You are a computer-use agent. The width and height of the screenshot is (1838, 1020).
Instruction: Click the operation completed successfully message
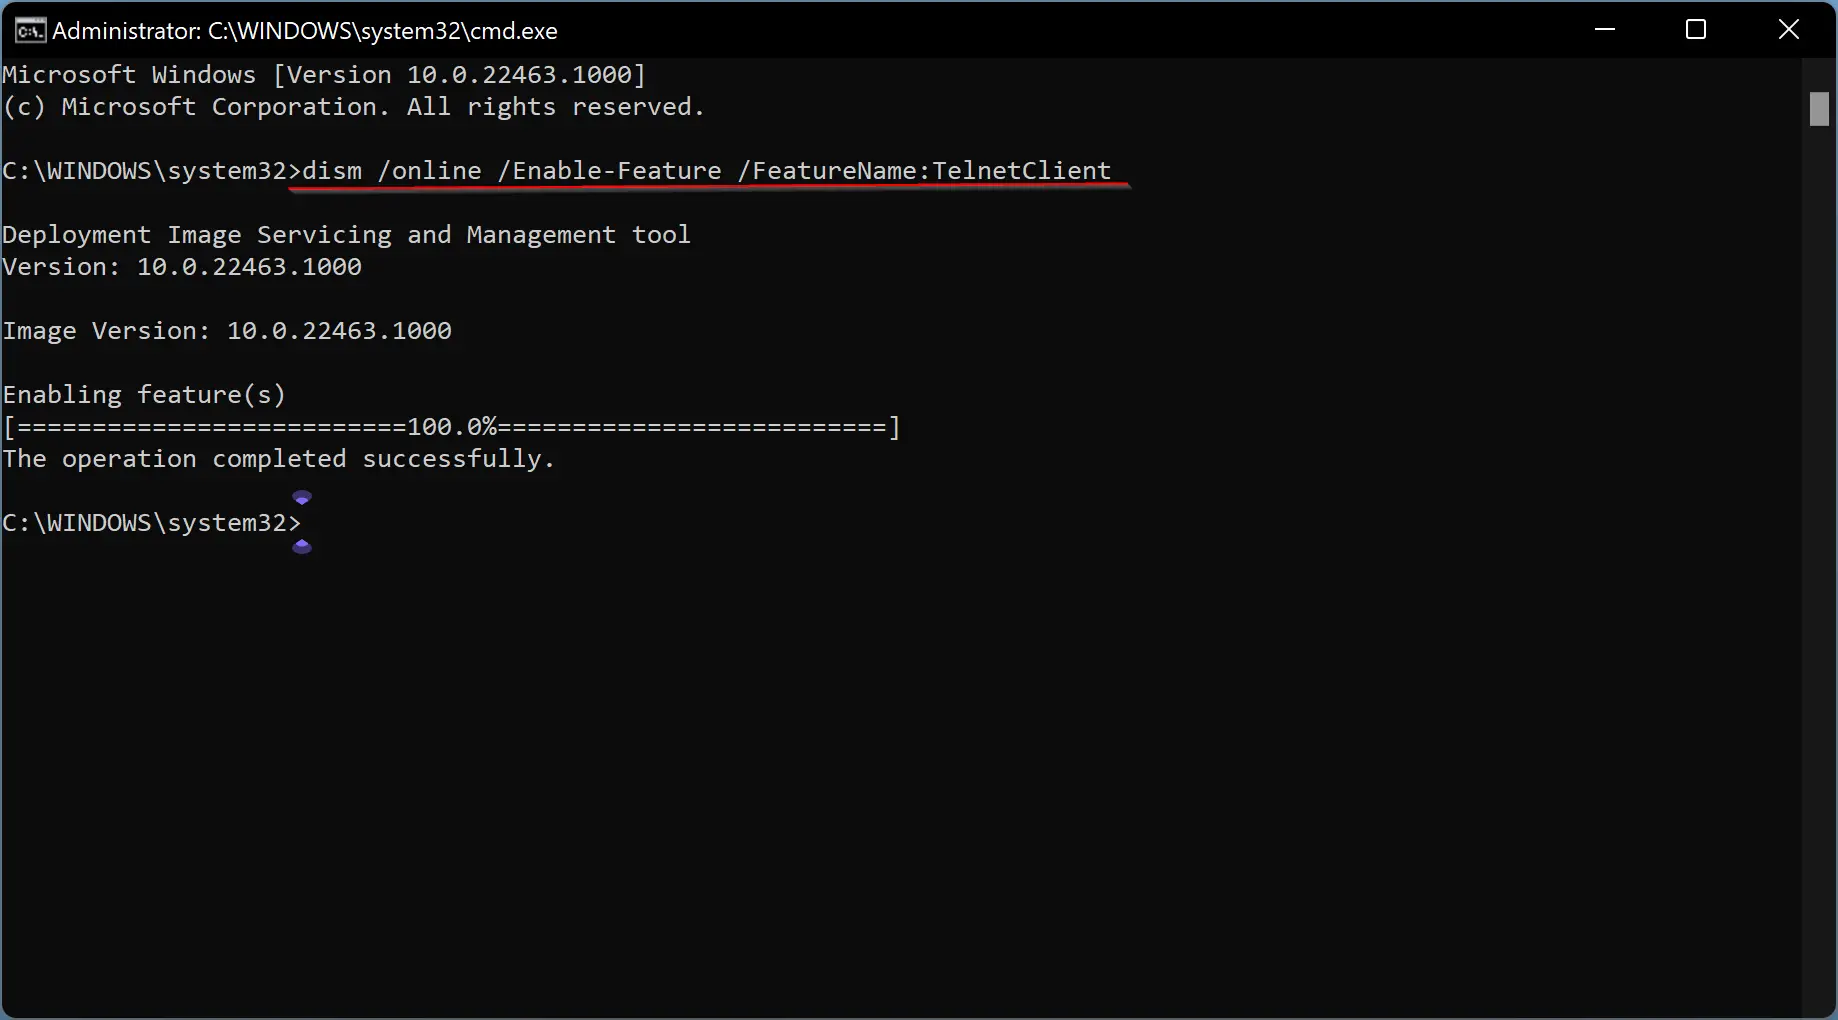tap(279, 458)
